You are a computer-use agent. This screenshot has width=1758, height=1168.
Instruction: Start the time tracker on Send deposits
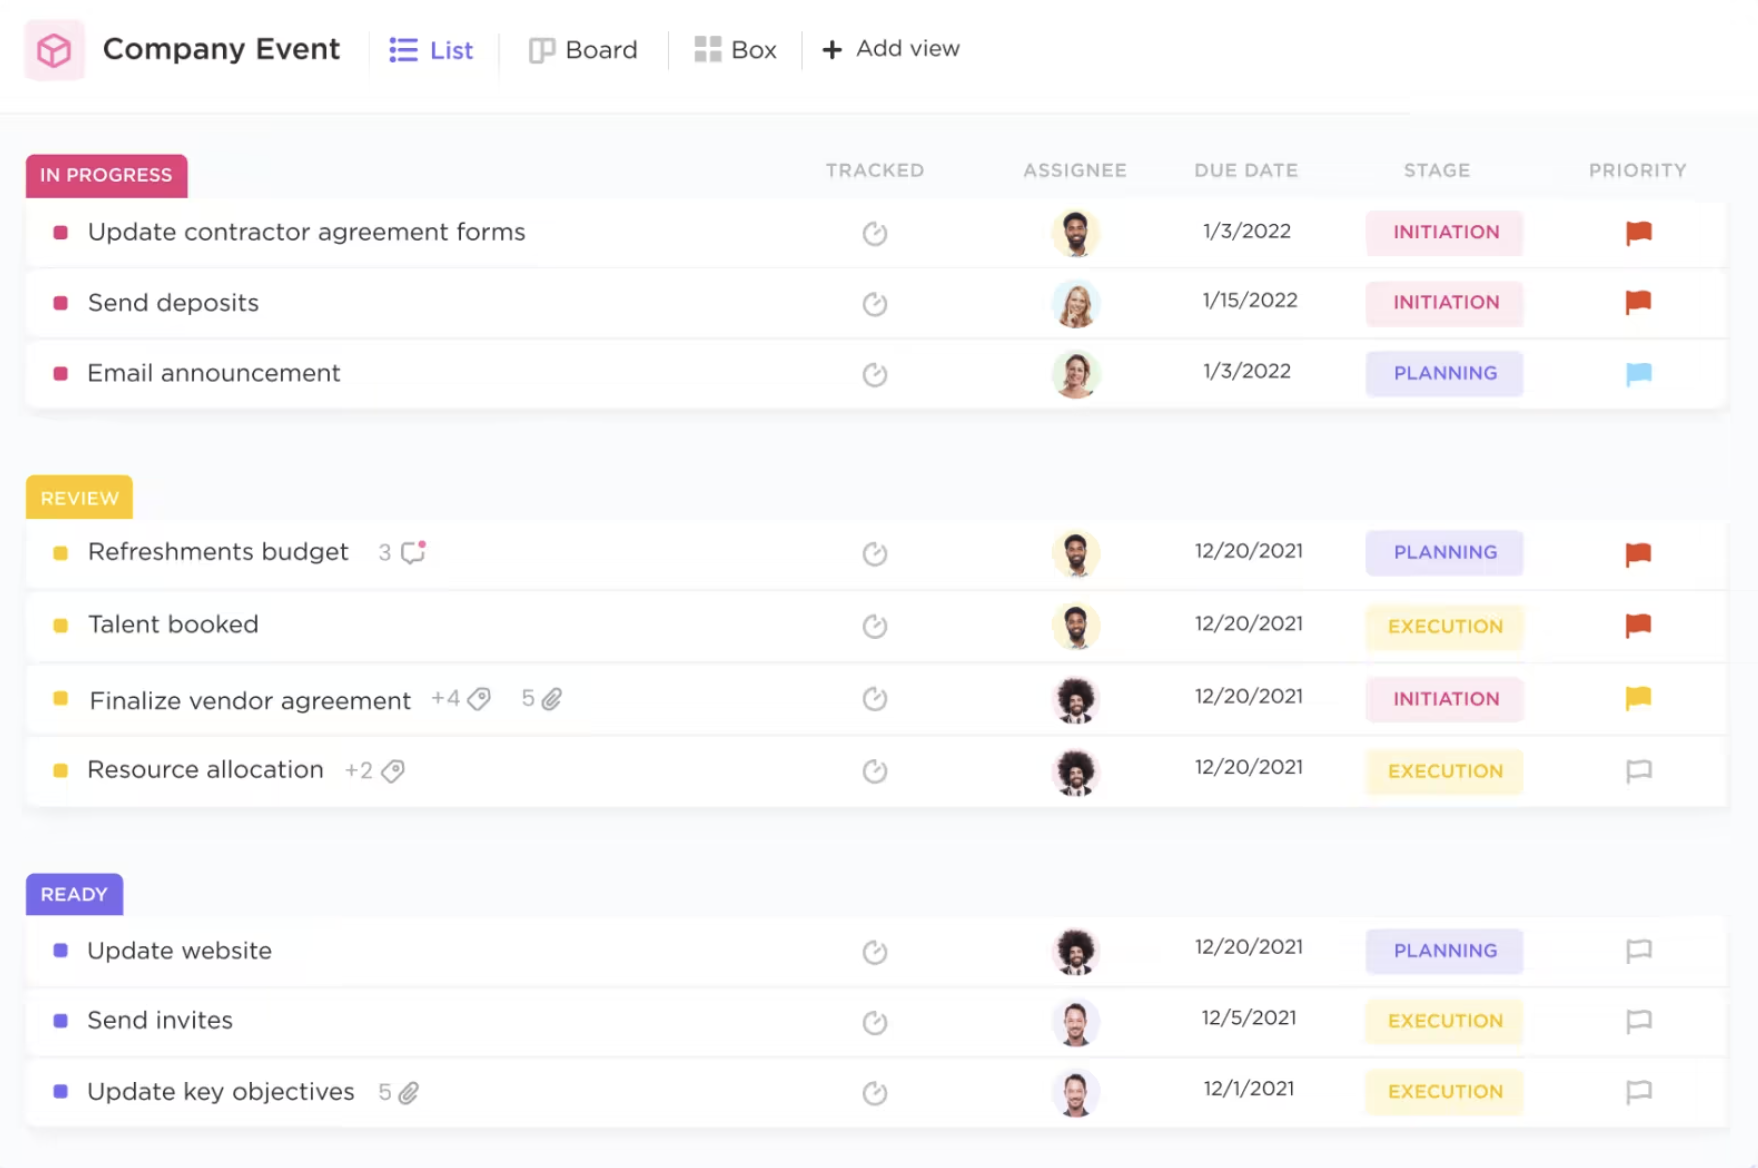coord(874,303)
